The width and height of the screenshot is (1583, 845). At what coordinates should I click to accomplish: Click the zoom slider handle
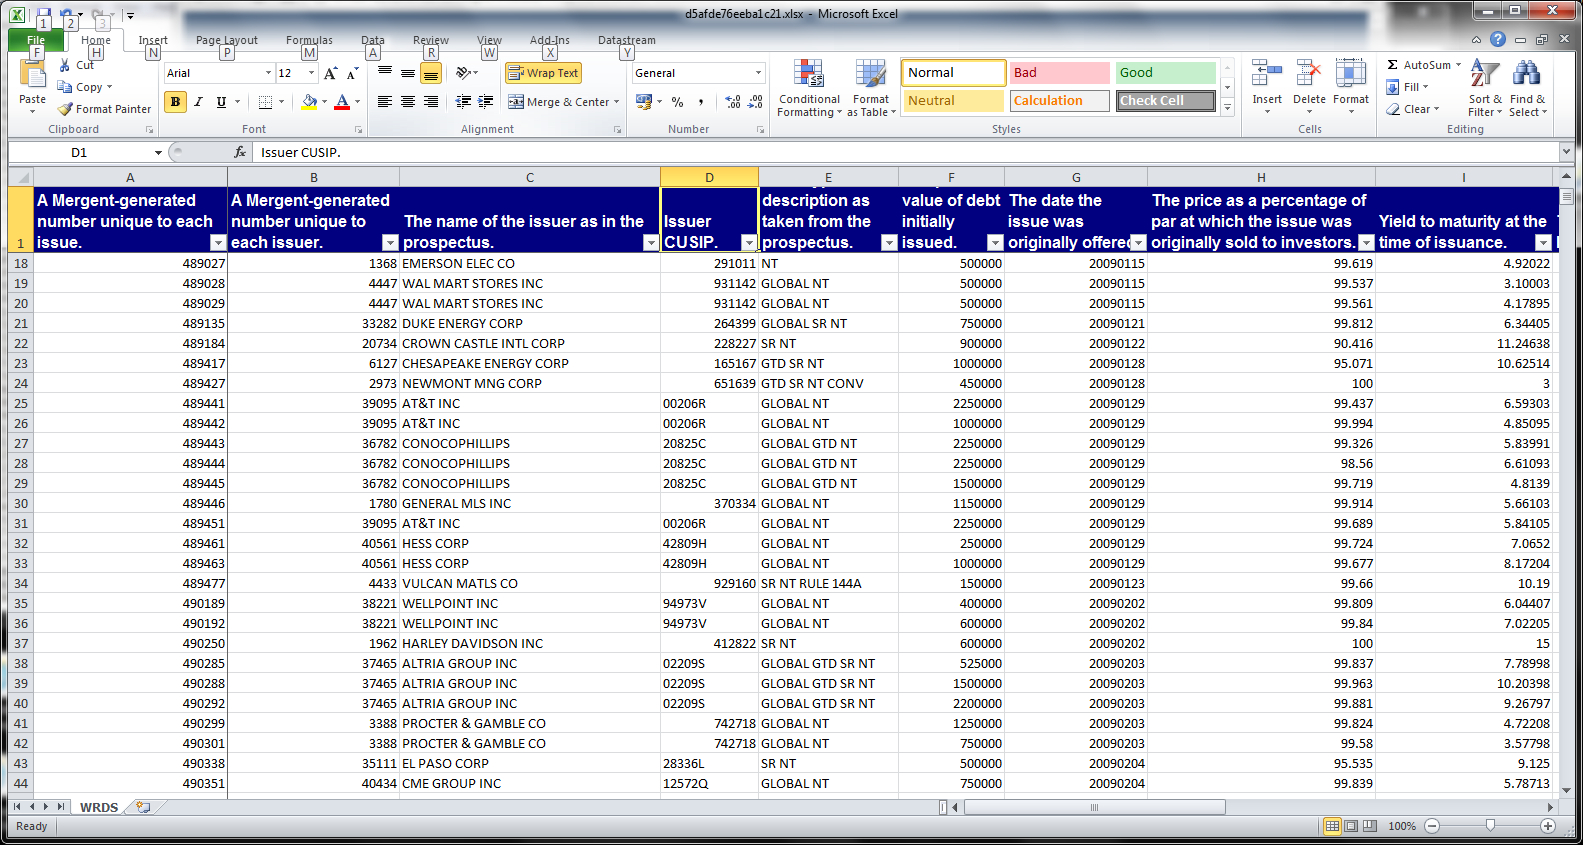click(x=1490, y=826)
